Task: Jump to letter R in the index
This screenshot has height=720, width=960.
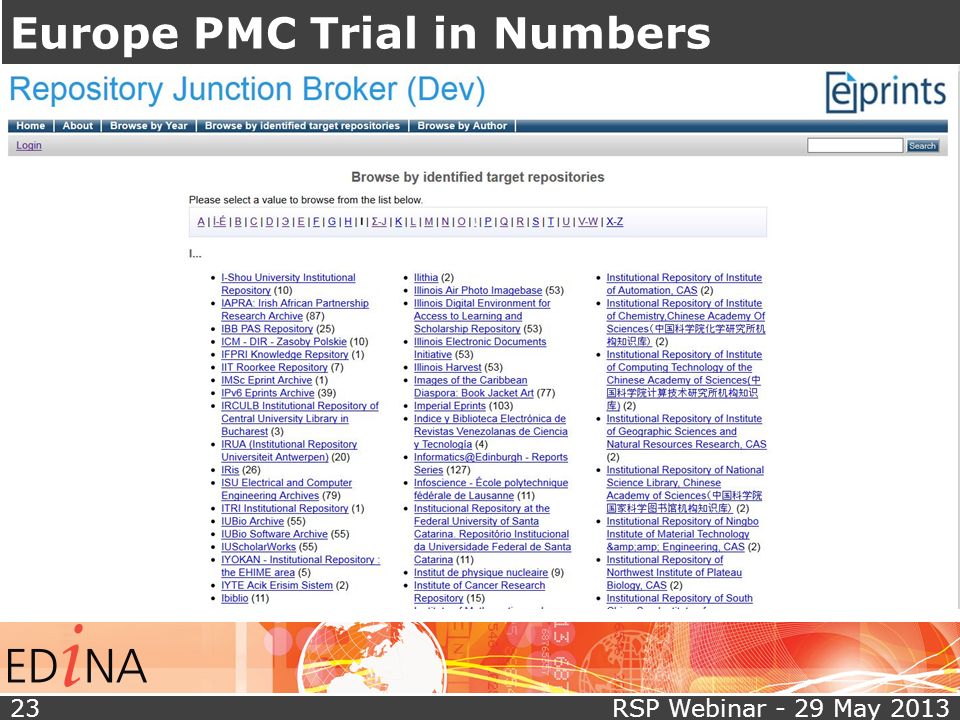Action: (x=520, y=222)
